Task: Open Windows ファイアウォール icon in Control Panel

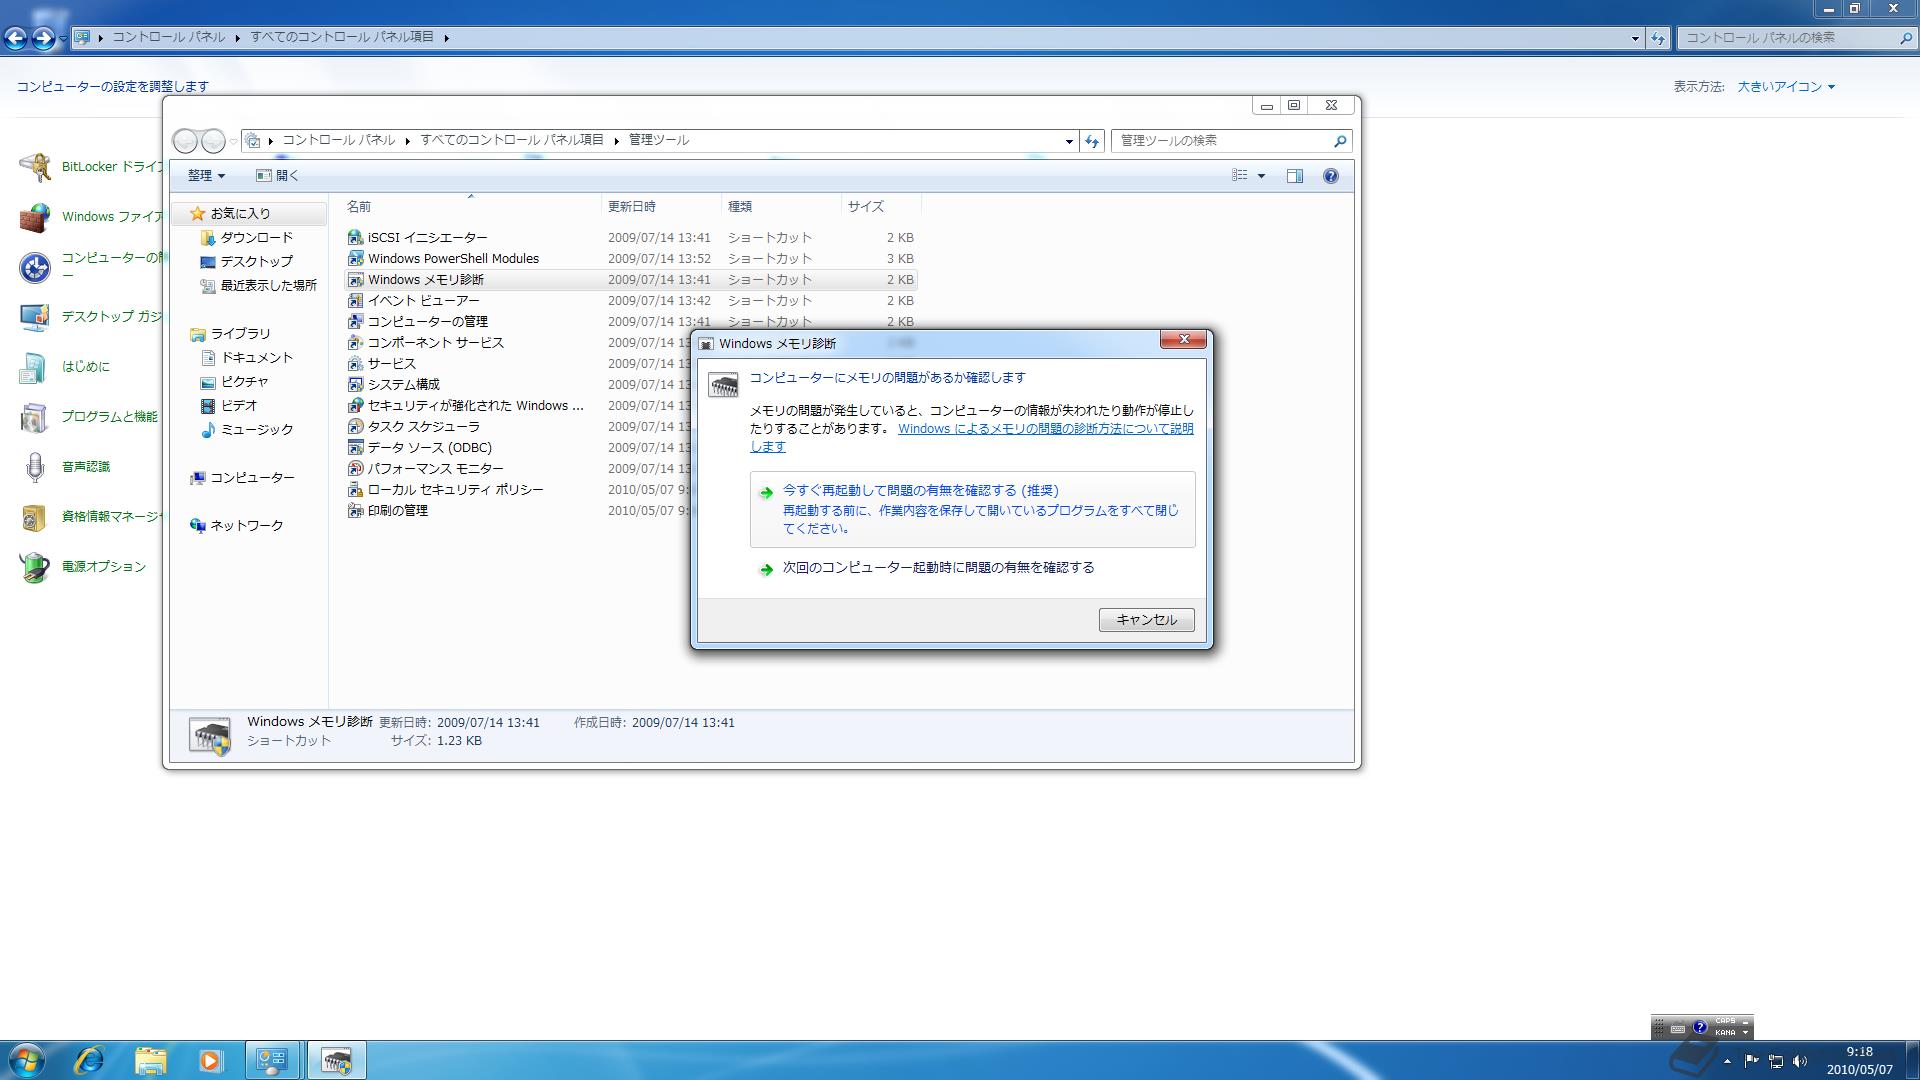Action: pos(35,217)
